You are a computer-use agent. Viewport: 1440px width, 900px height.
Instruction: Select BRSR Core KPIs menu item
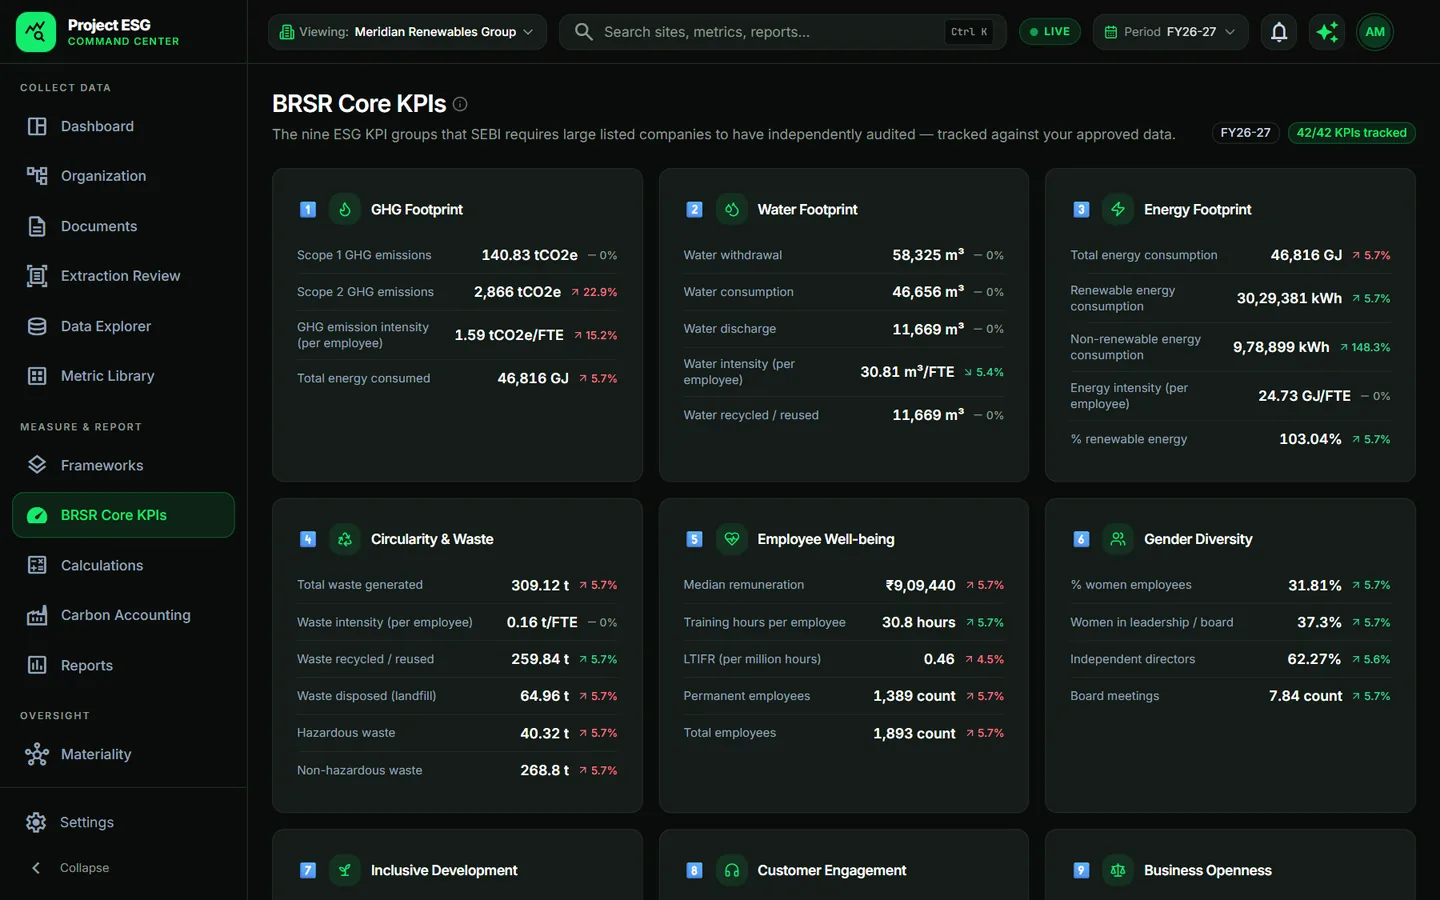[123, 515]
